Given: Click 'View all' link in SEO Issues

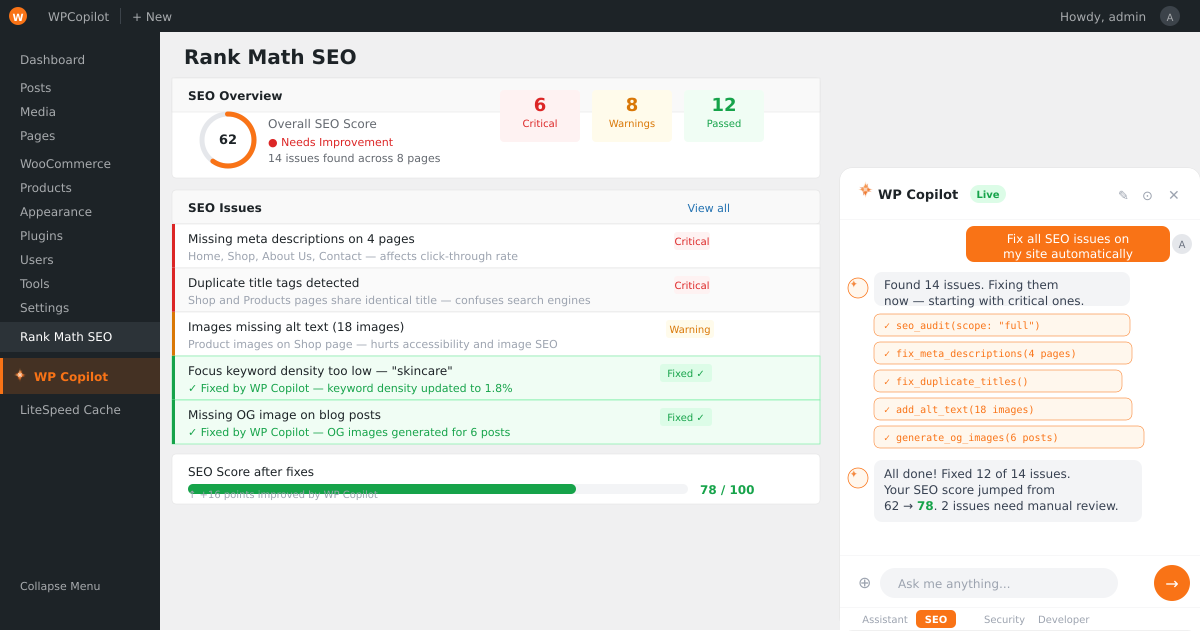Looking at the screenshot, I should [x=708, y=208].
